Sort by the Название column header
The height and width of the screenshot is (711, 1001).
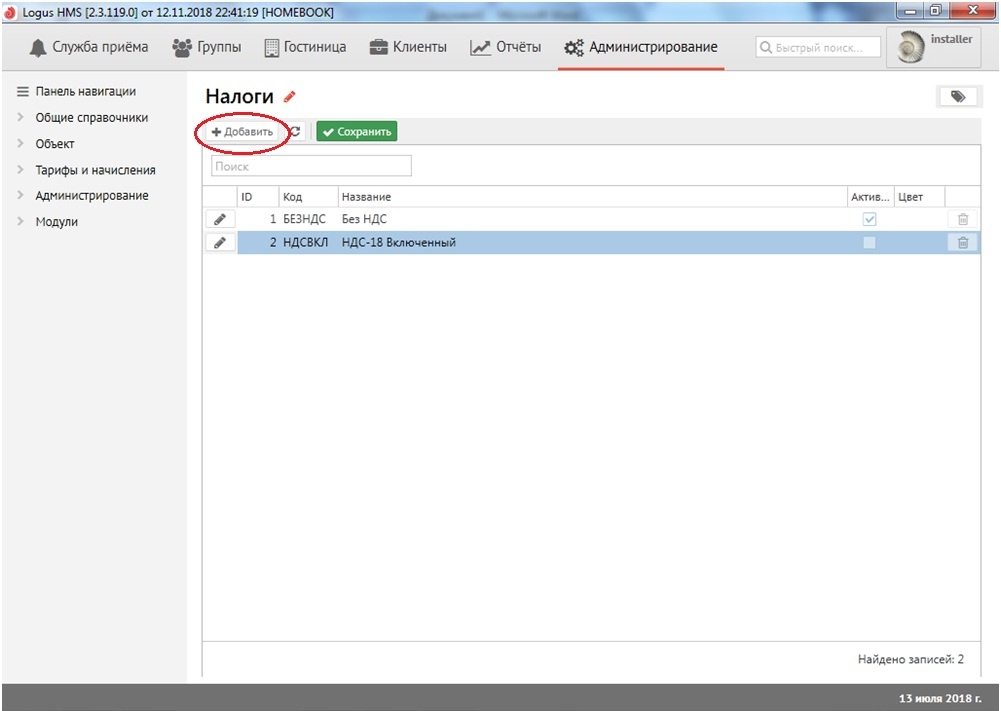coord(592,197)
